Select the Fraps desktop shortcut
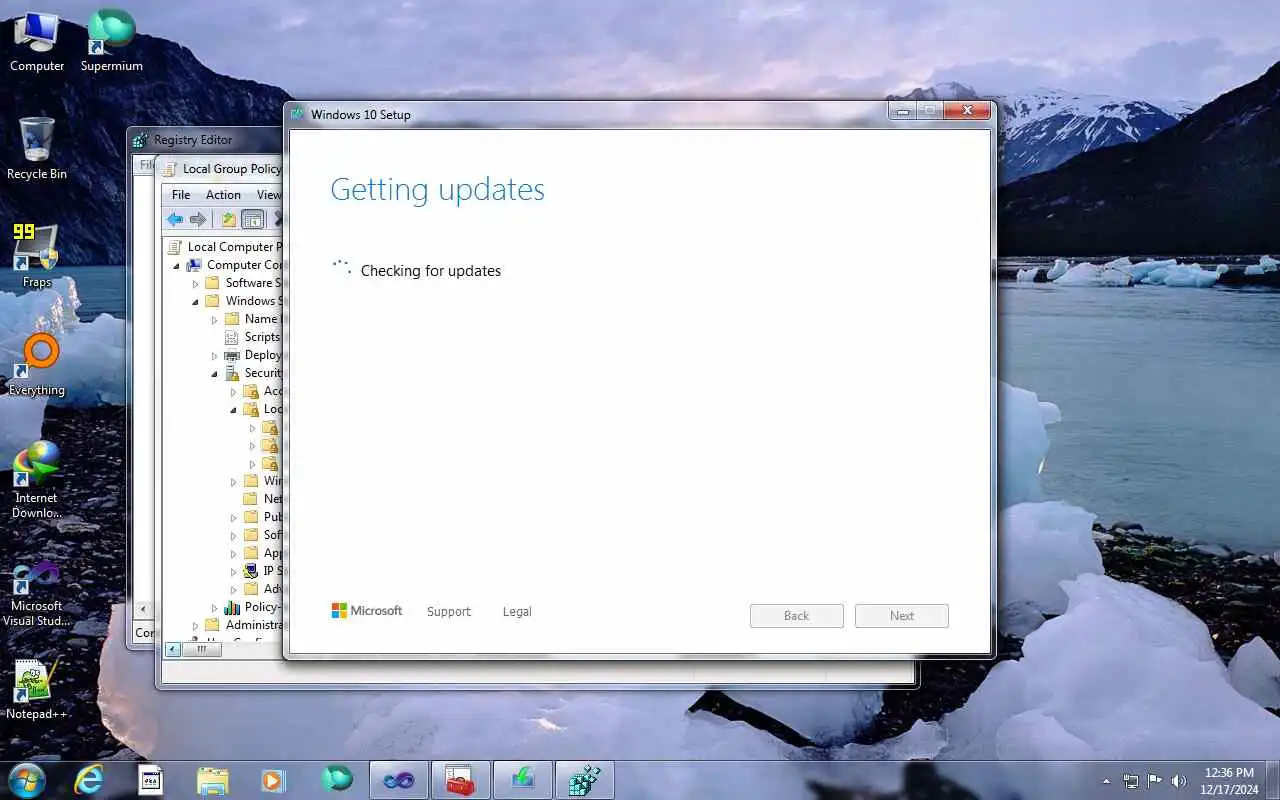The height and width of the screenshot is (800, 1280). click(37, 257)
